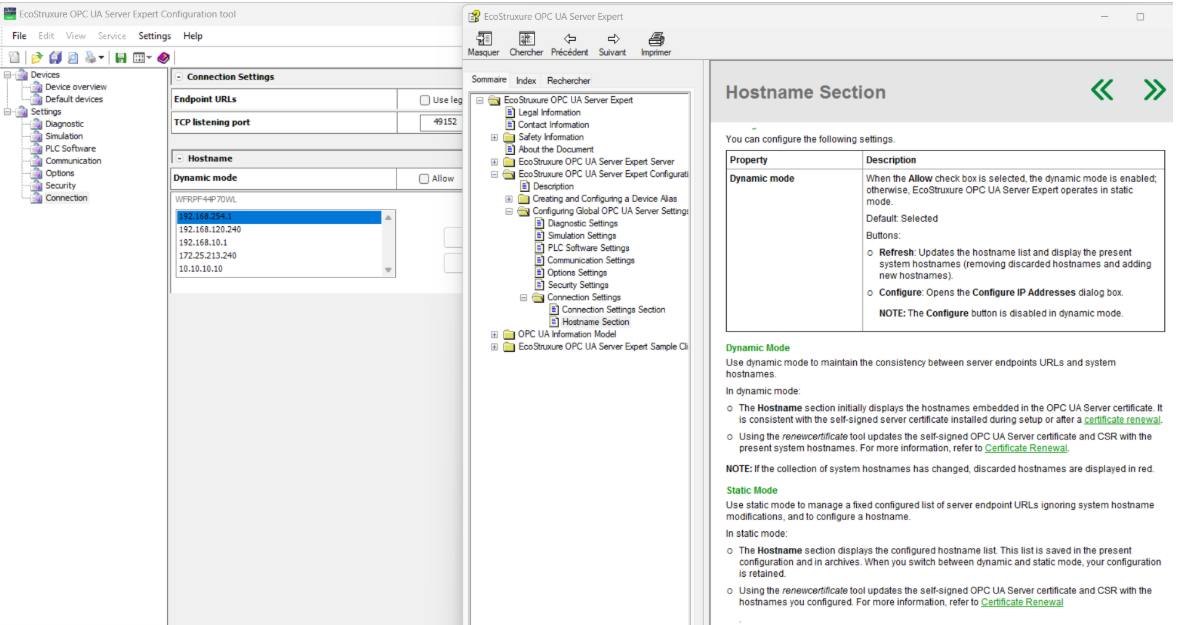This screenshot has height=625, width=1177.
Task: Click the New configuration toolbar icon
Action: click(x=14, y=58)
